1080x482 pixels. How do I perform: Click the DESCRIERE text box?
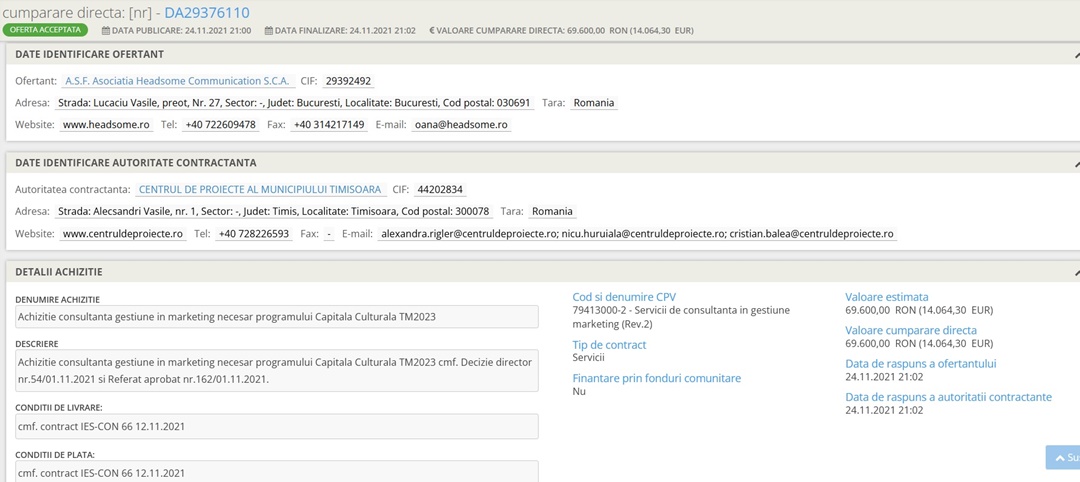pyautogui.click(x=276, y=370)
